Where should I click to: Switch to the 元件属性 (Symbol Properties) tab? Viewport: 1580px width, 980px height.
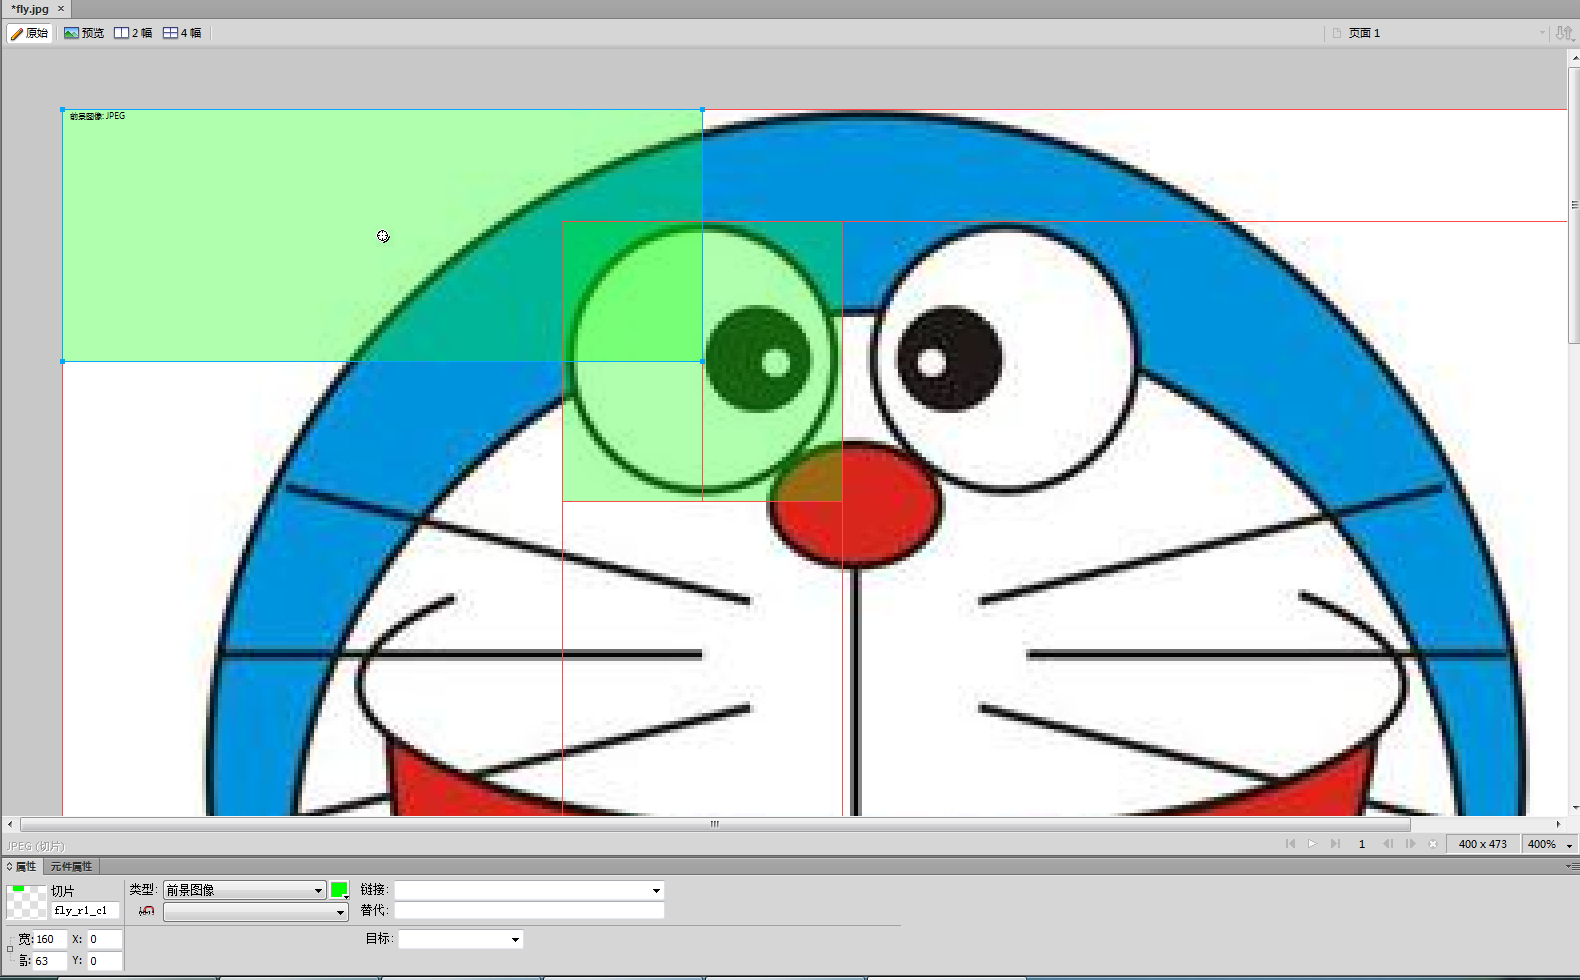pyautogui.click(x=71, y=866)
